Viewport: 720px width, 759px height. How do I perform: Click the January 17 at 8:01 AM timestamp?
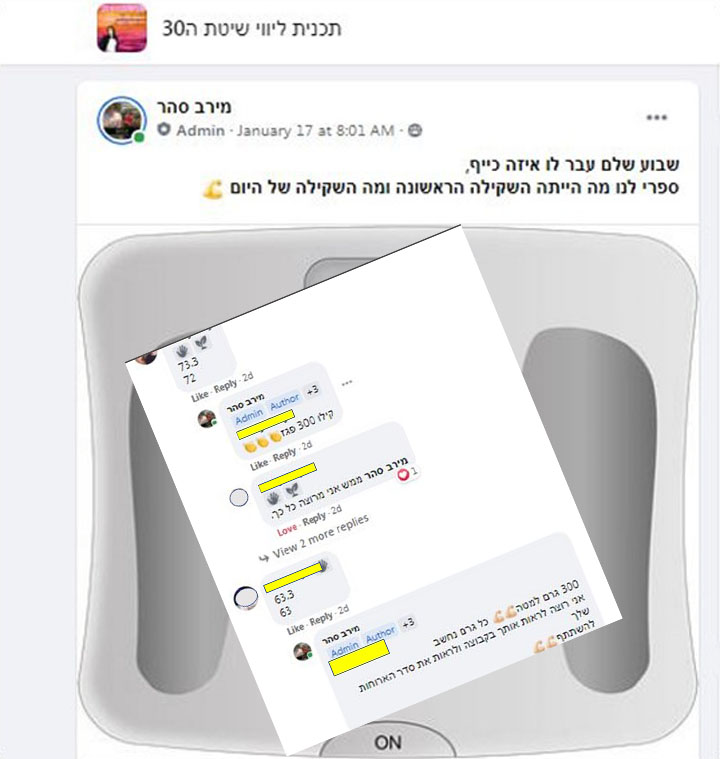[315, 130]
